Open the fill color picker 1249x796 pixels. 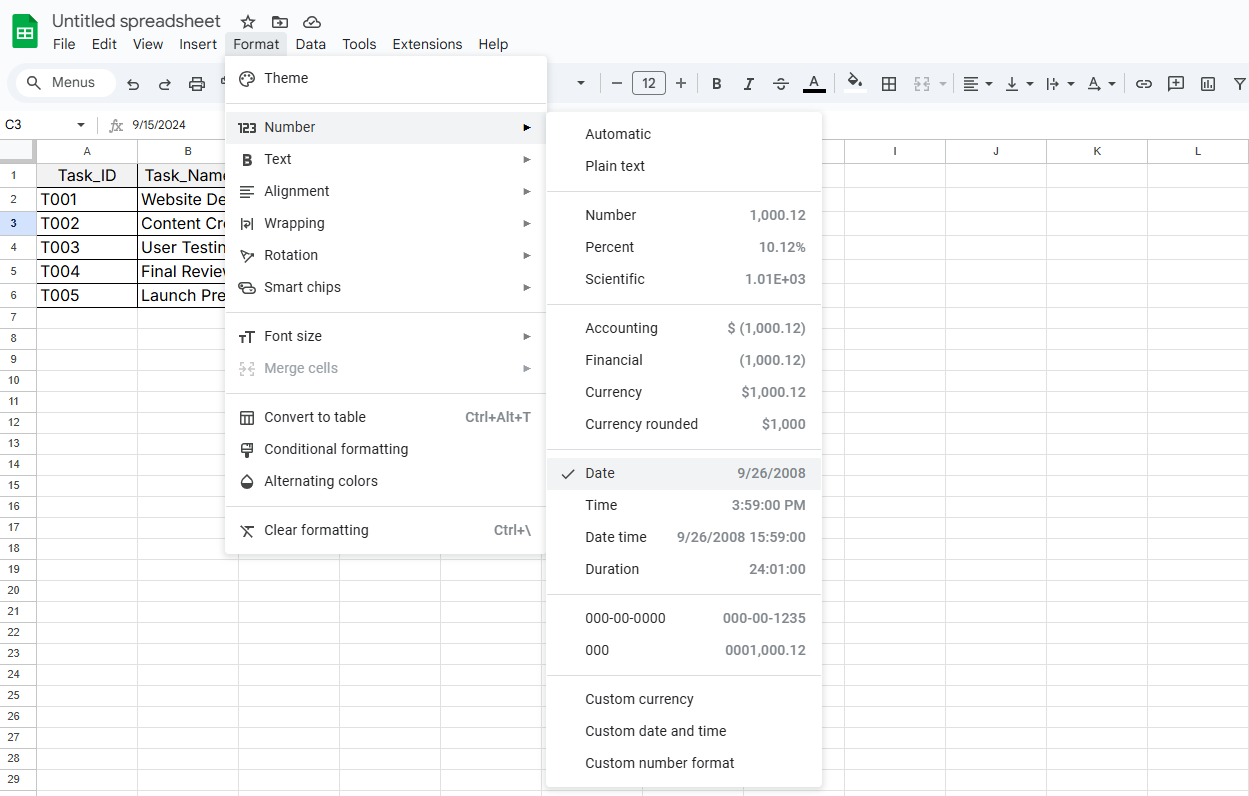[x=854, y=83]
